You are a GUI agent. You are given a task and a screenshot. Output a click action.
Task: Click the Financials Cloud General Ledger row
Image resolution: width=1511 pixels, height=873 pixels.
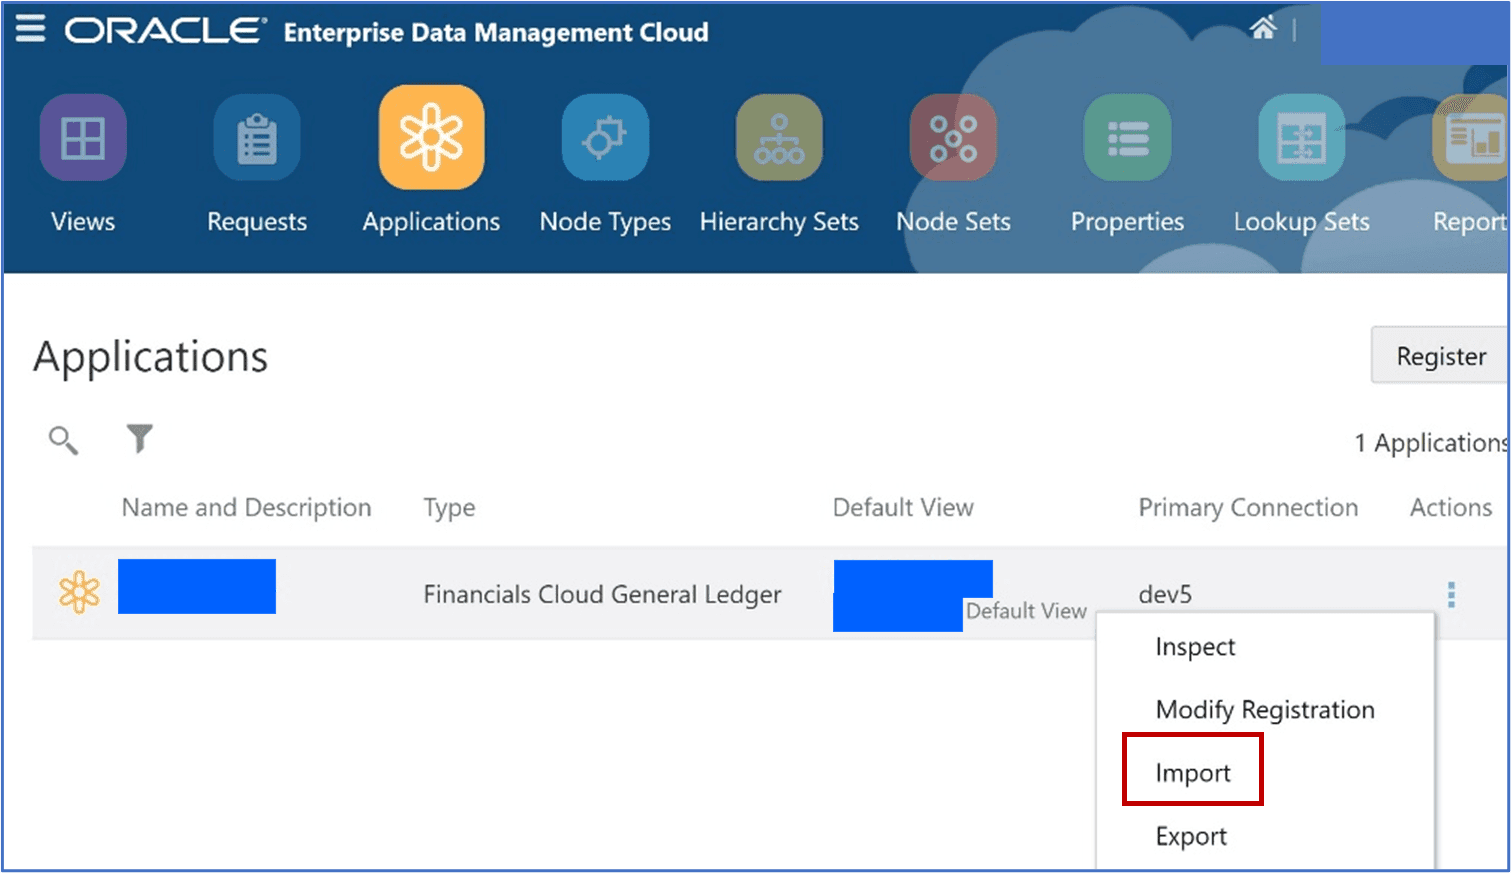pos(602,594)
